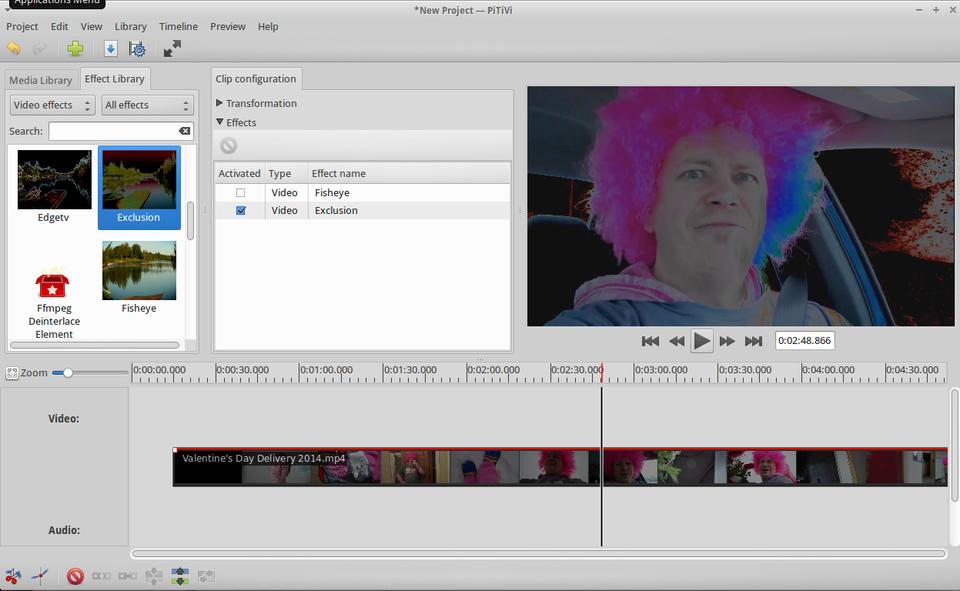The width and height of the screenshot is (960, 591).
Task: Open the All effects category dropdown
Action: point(147,105)
